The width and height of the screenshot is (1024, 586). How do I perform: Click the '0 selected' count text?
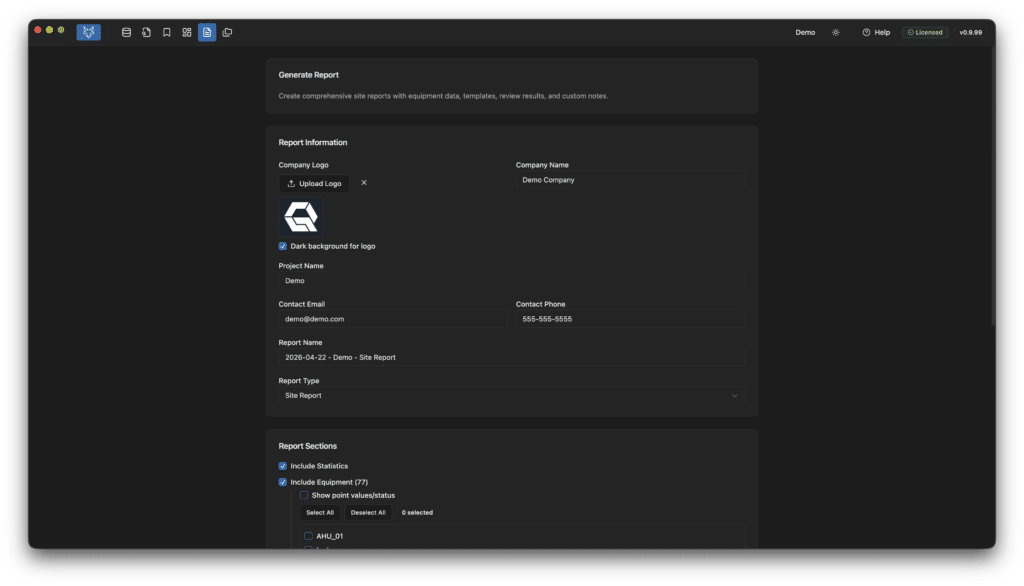417,513
